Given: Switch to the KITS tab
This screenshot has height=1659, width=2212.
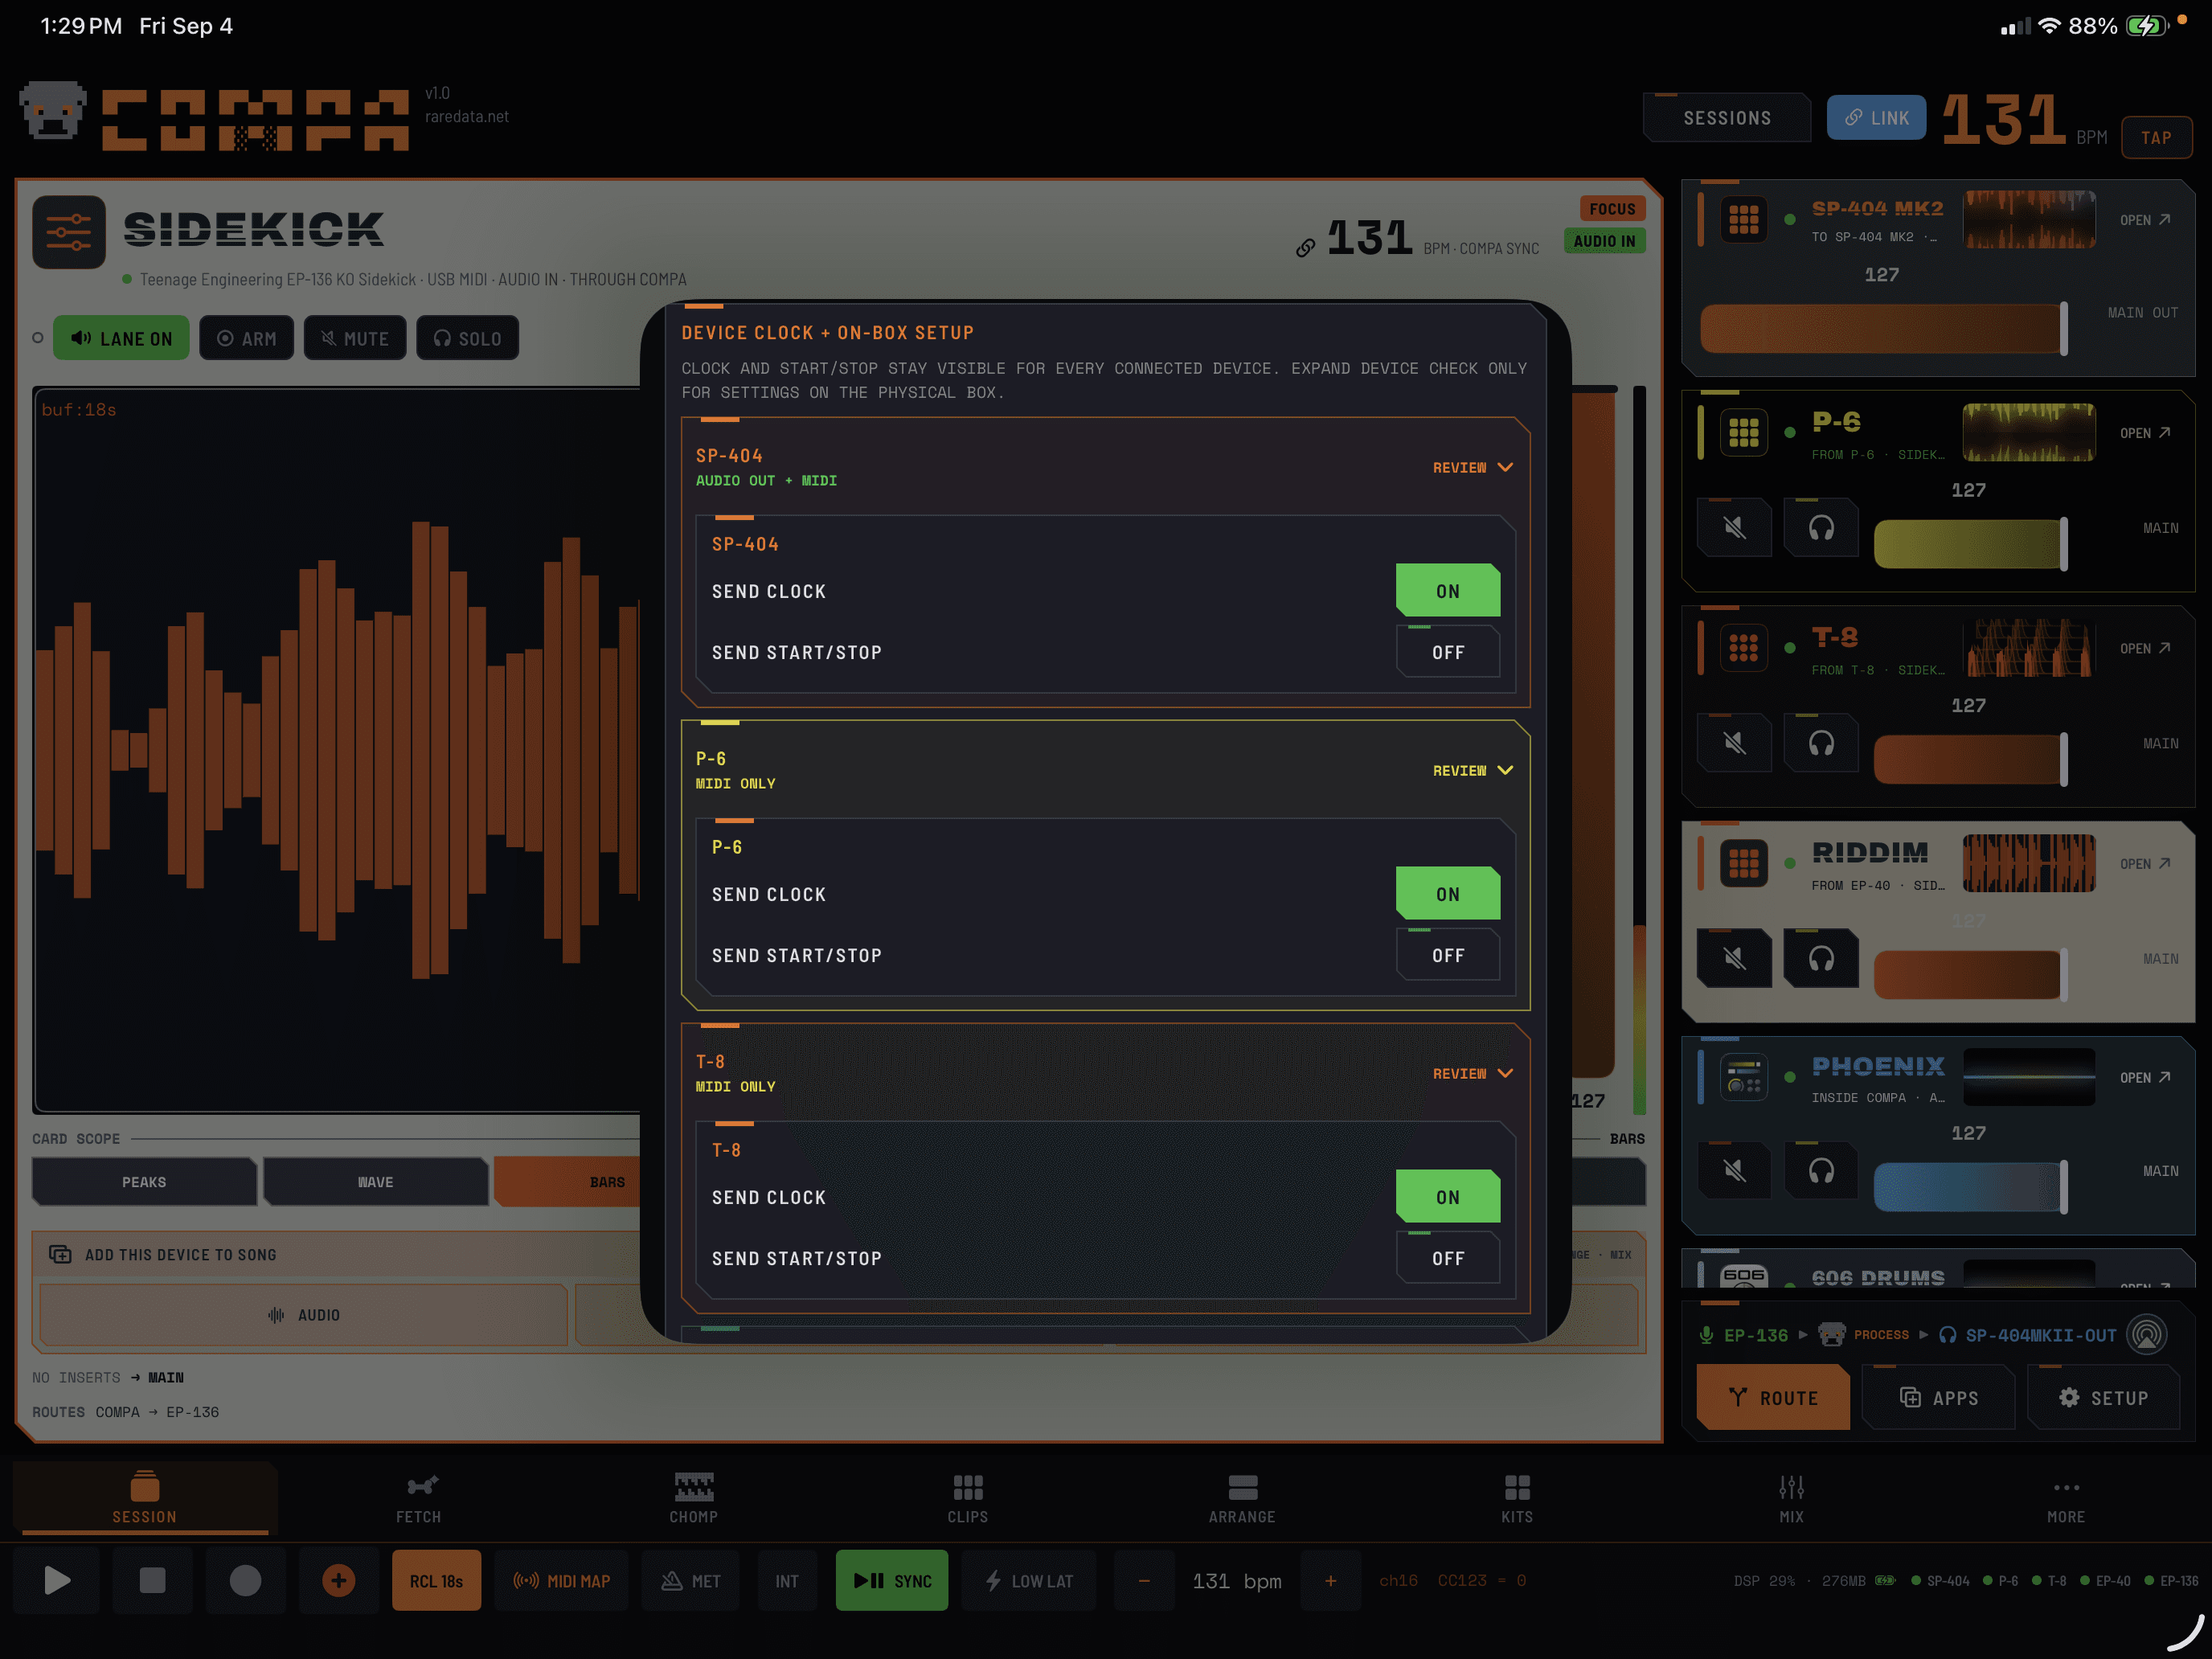Looking at the screenshot, I should 1517,1498.
